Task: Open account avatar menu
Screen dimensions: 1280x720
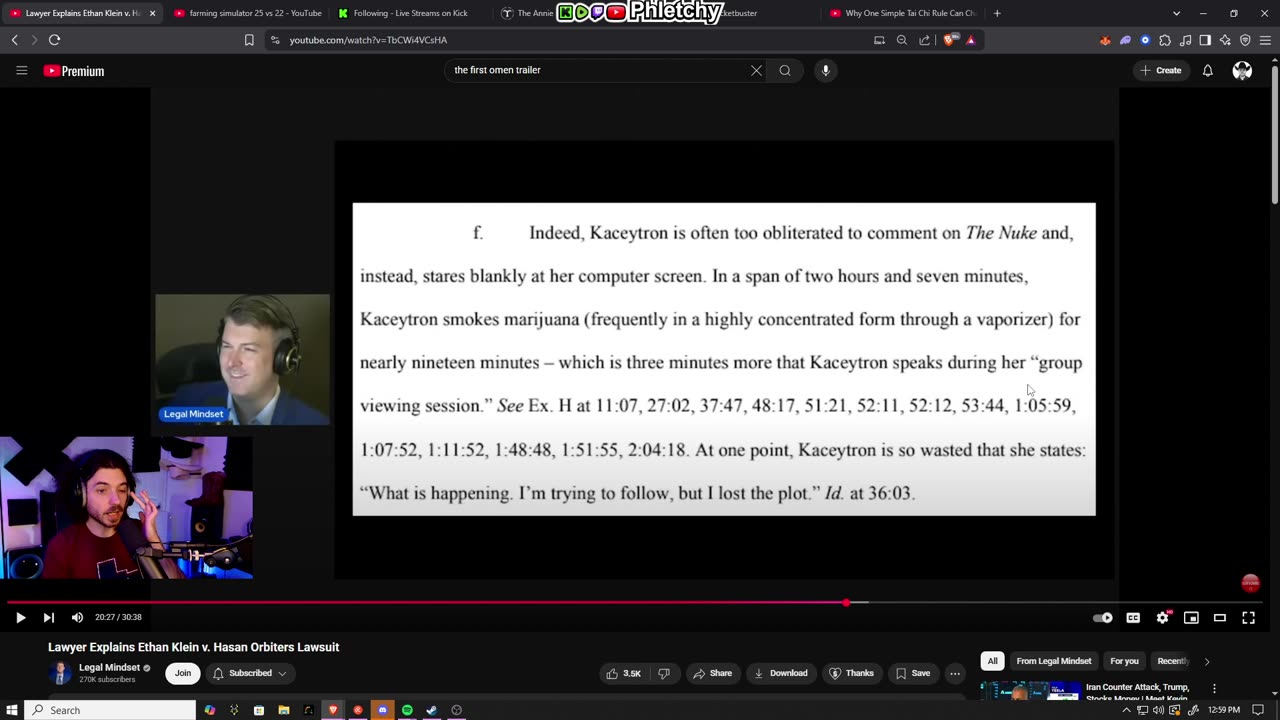Action: [1242, 71]
